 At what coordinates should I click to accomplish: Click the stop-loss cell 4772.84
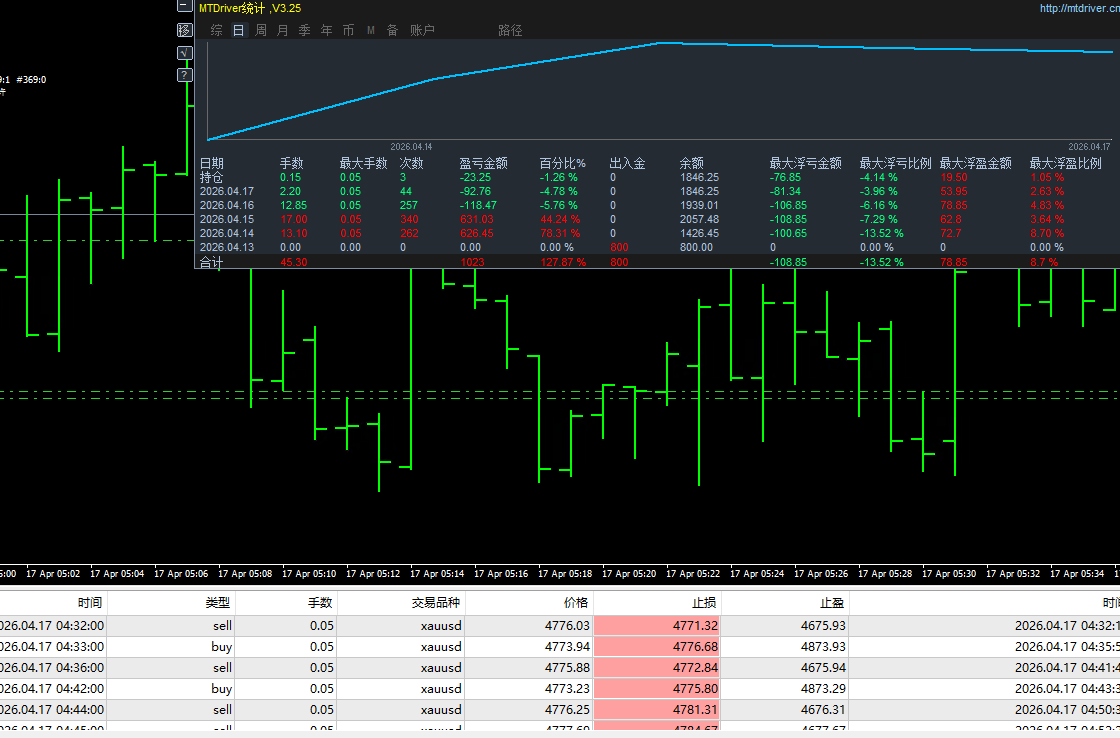click(657, 667)
